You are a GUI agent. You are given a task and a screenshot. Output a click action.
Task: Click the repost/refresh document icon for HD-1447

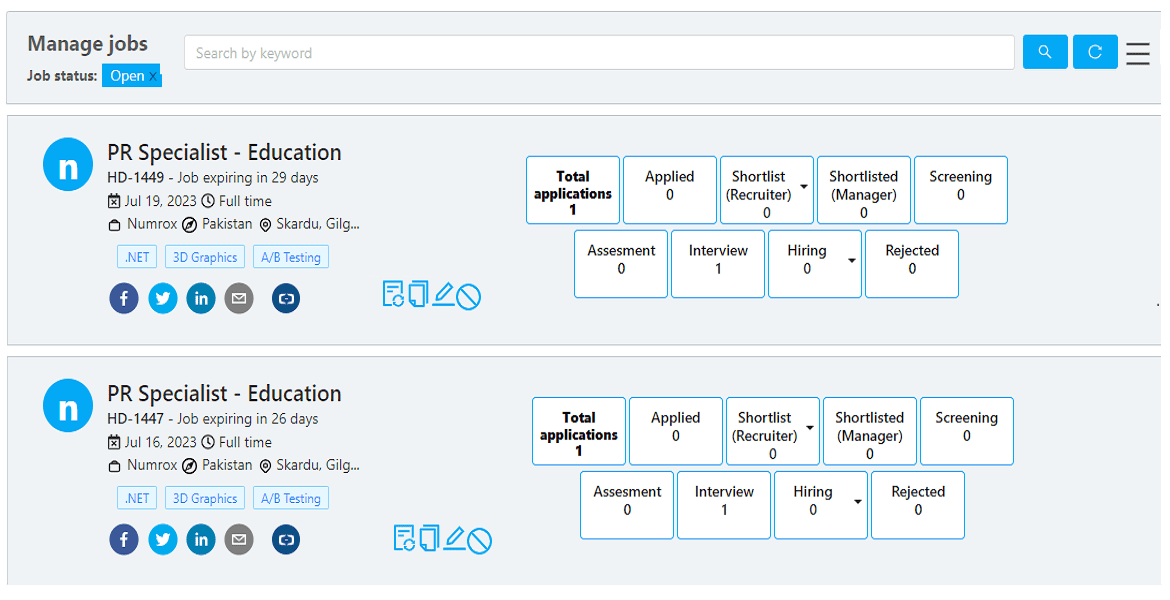(x=404, y=538)
